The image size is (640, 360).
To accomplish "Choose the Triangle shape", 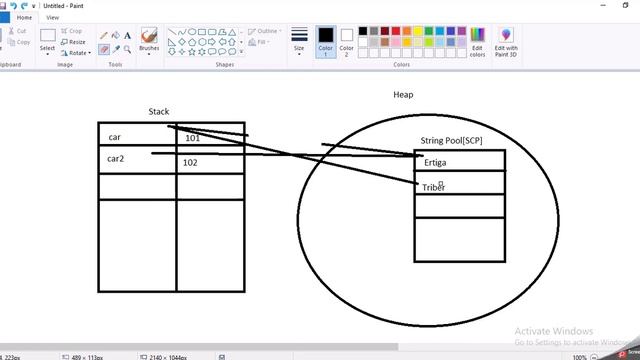I will [x=232, y=32].
